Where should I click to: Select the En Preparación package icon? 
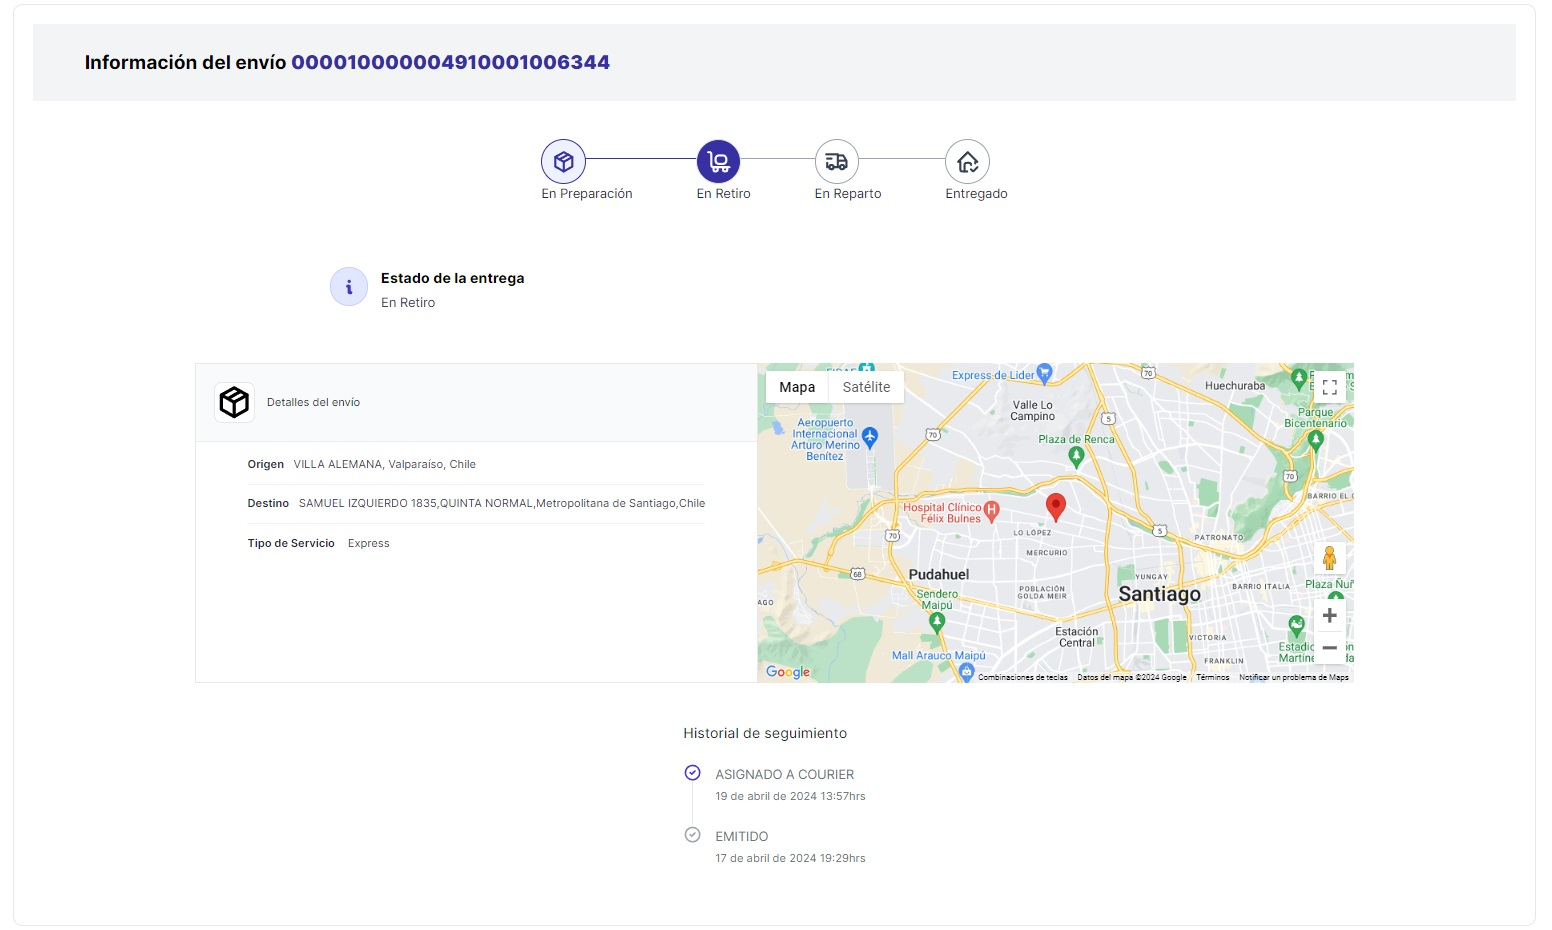click(563, 160)
